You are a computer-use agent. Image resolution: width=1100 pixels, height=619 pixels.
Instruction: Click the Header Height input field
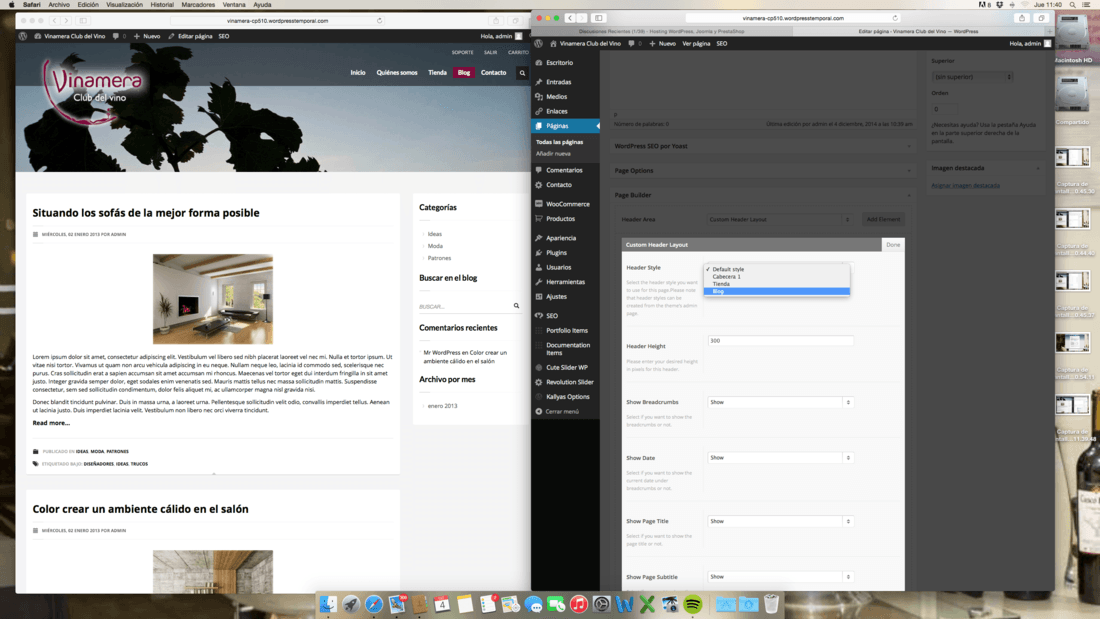(780, 340)
